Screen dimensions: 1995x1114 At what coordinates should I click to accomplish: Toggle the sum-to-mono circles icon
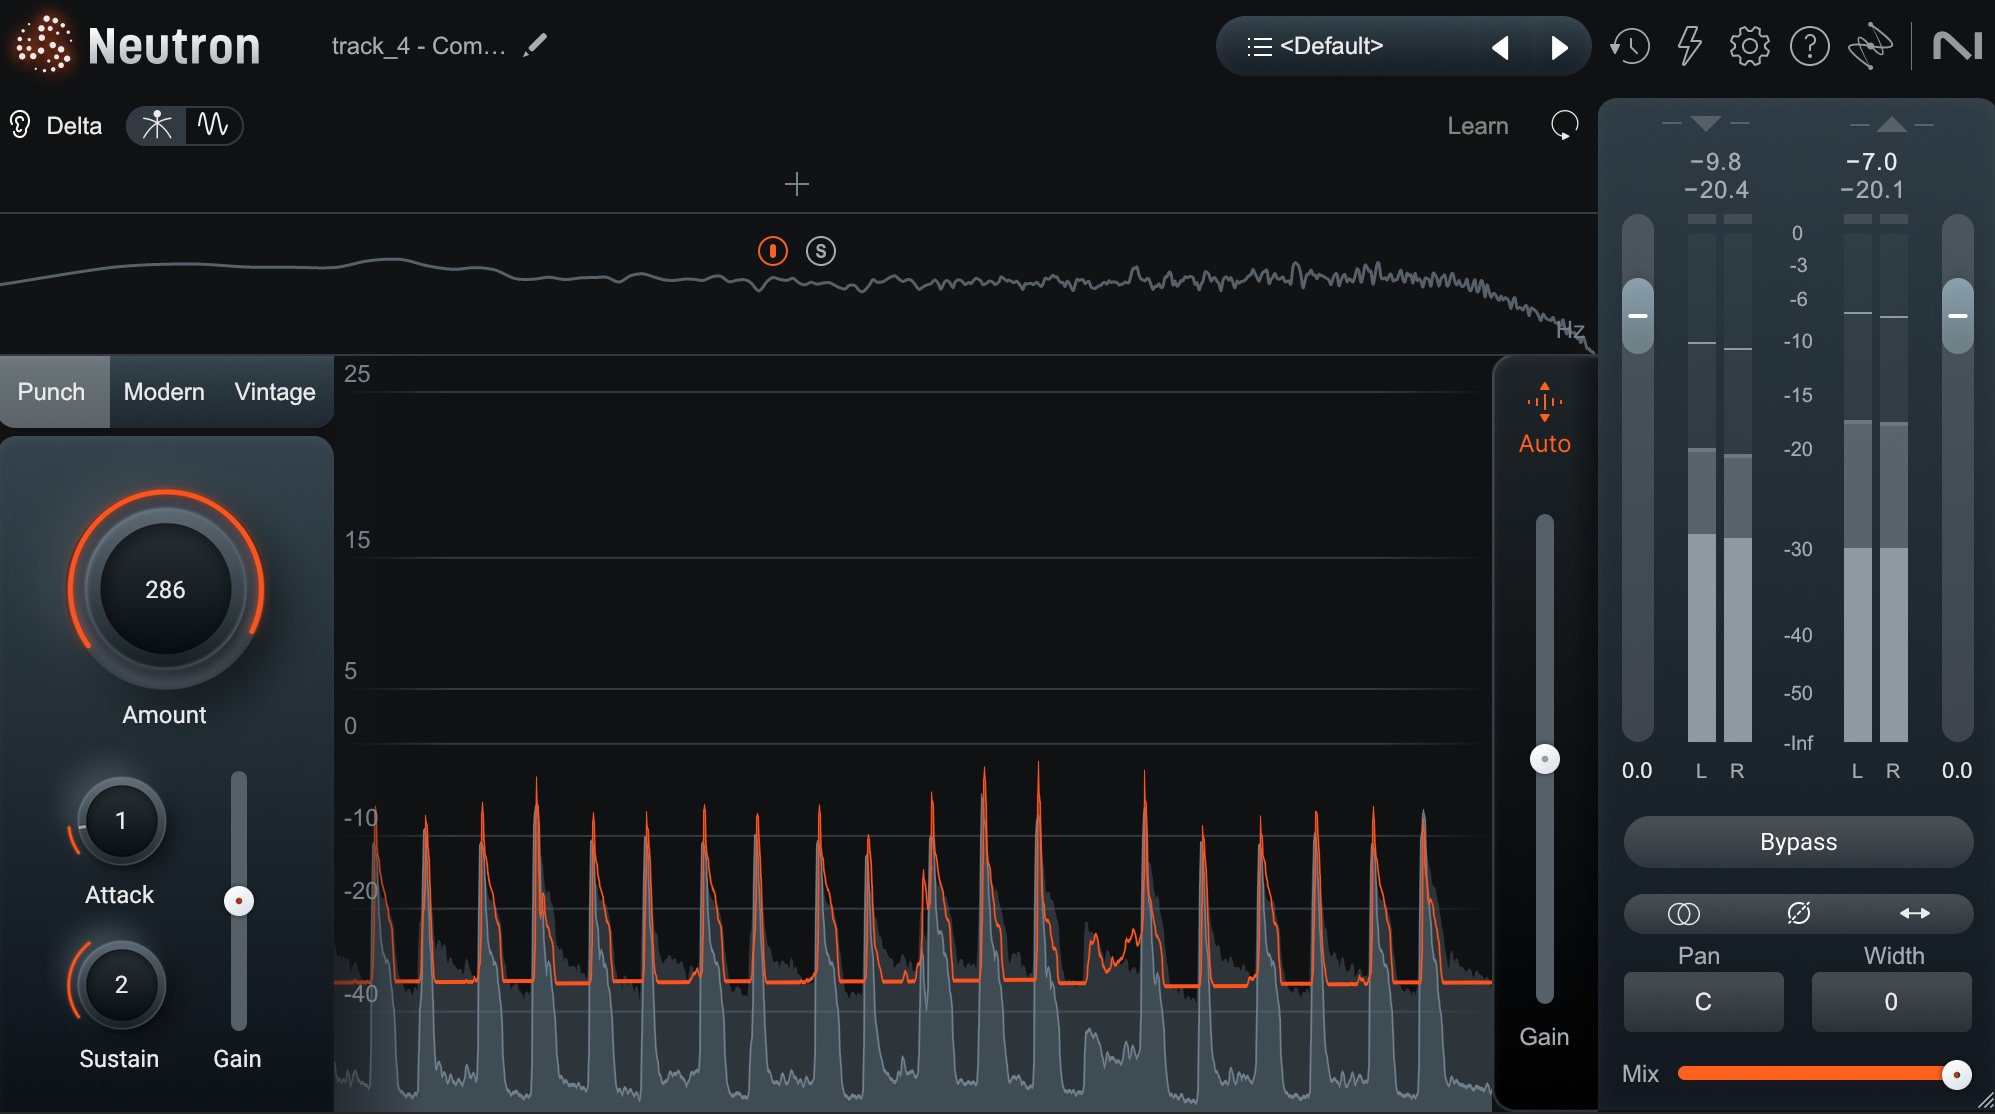point(1683,914)
